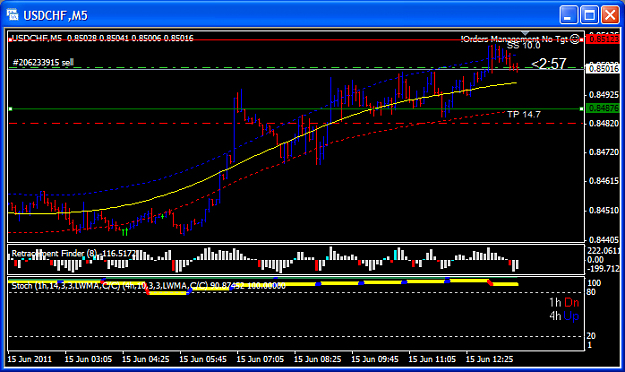Click the 0.84820 price scale value
Screen dimensions: 625x372
[604, 124]
